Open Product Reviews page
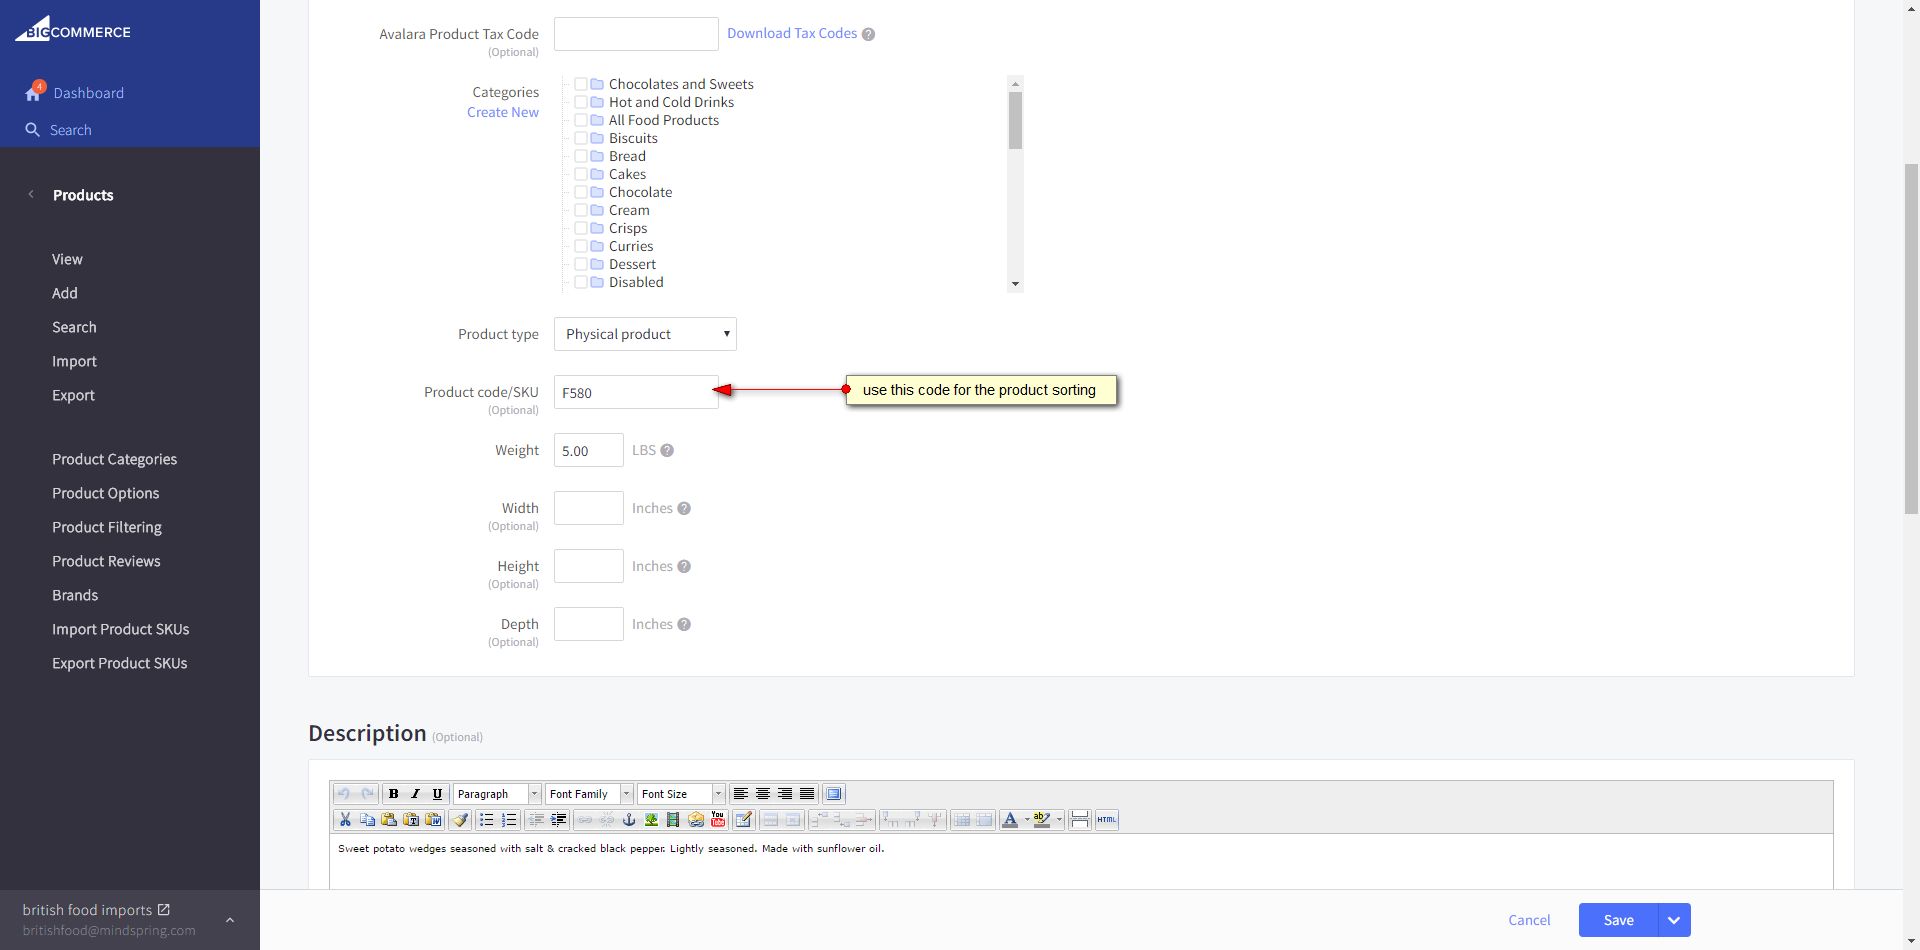This screenshot has width=1920, height=950. tap(106, 561)
